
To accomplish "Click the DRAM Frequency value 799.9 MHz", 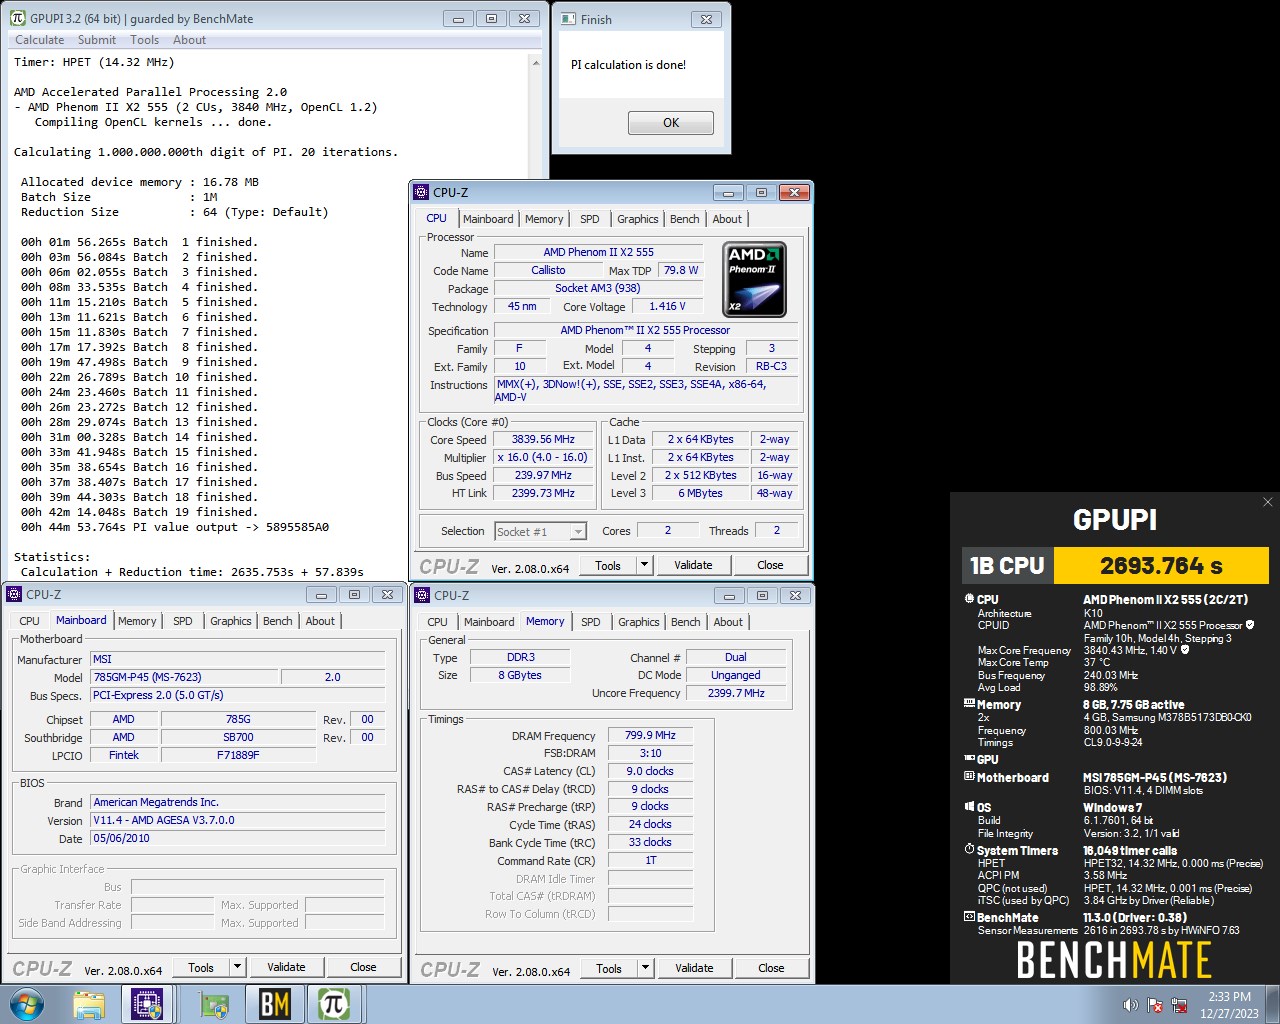I will (x=650, y=735).
